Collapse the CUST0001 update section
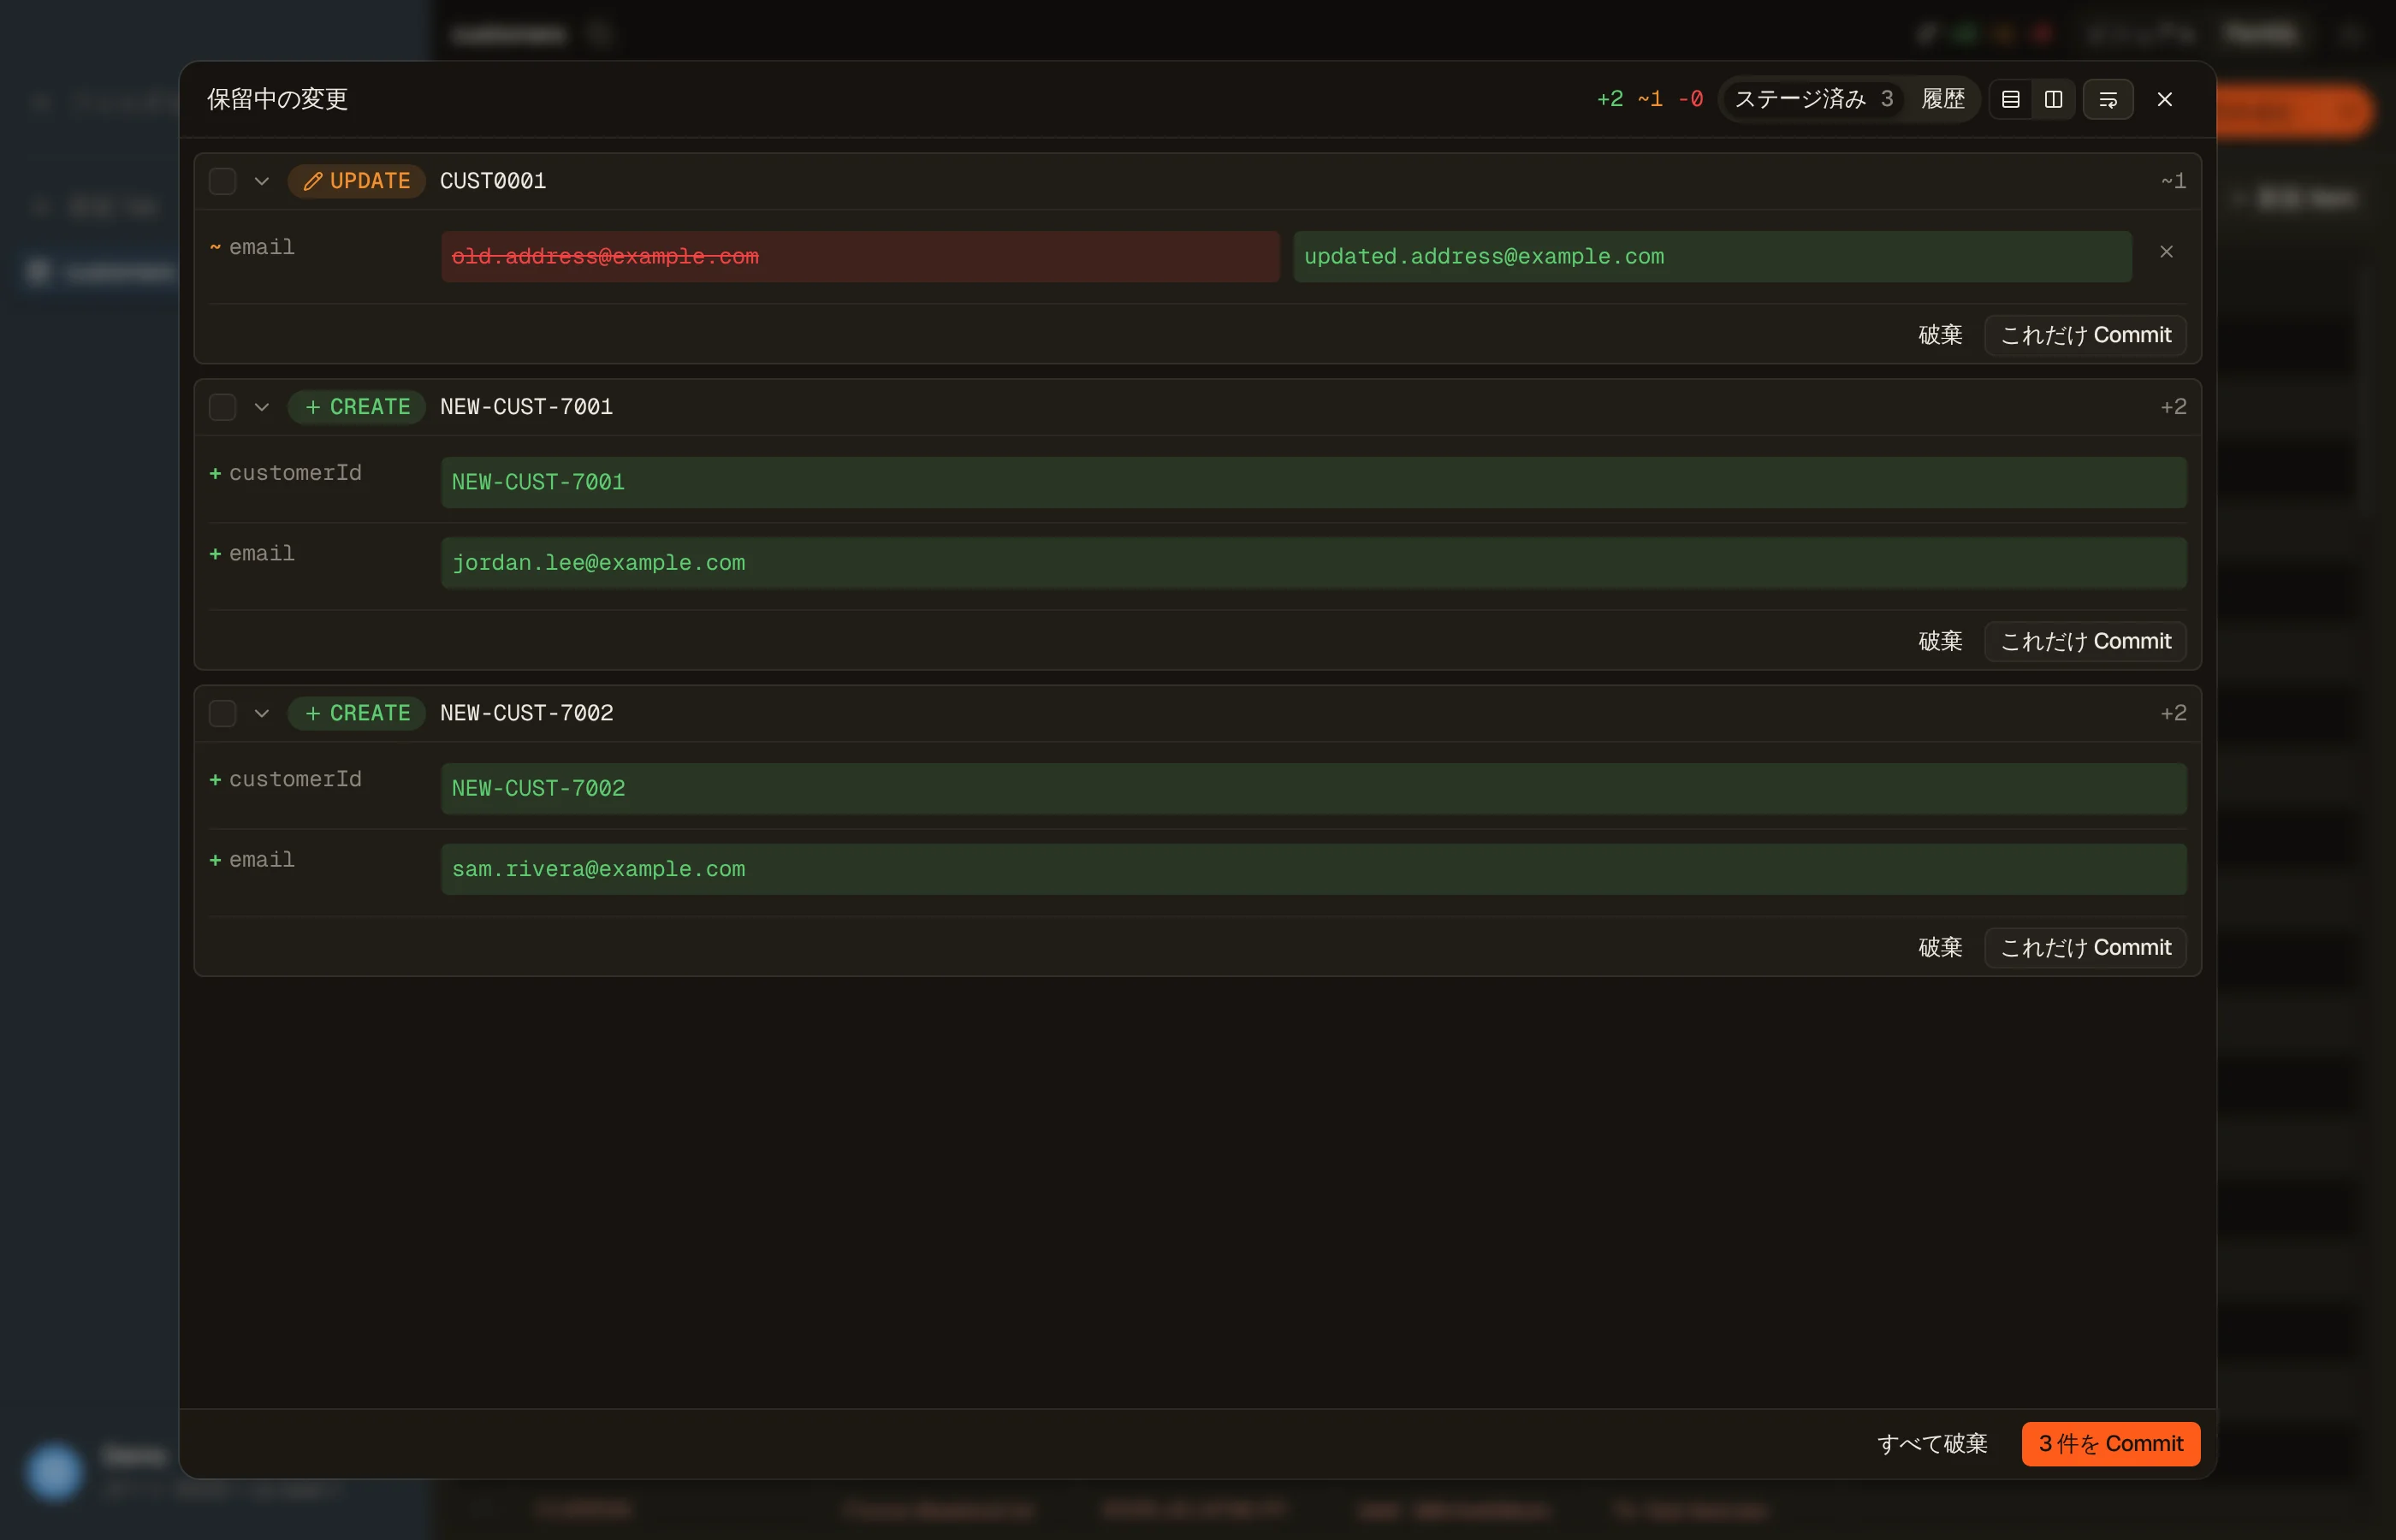Screen dimensions: 2396x1540 point(262,181)
